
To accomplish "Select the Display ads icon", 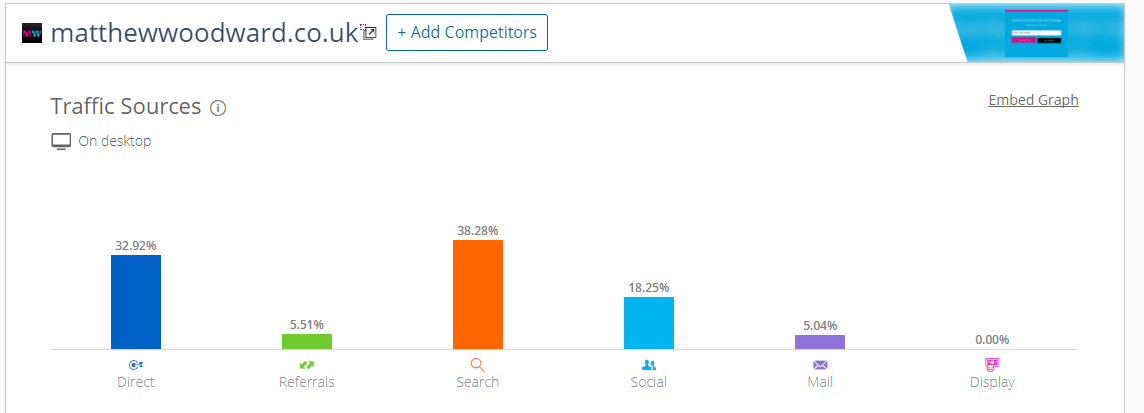I will click(x=992, y=364).
